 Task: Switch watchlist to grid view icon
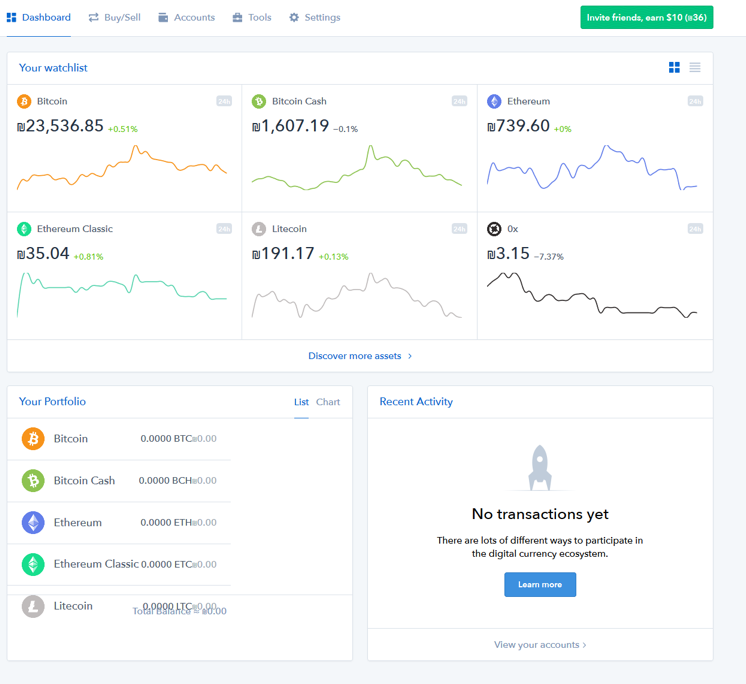[x=674, y=68]
